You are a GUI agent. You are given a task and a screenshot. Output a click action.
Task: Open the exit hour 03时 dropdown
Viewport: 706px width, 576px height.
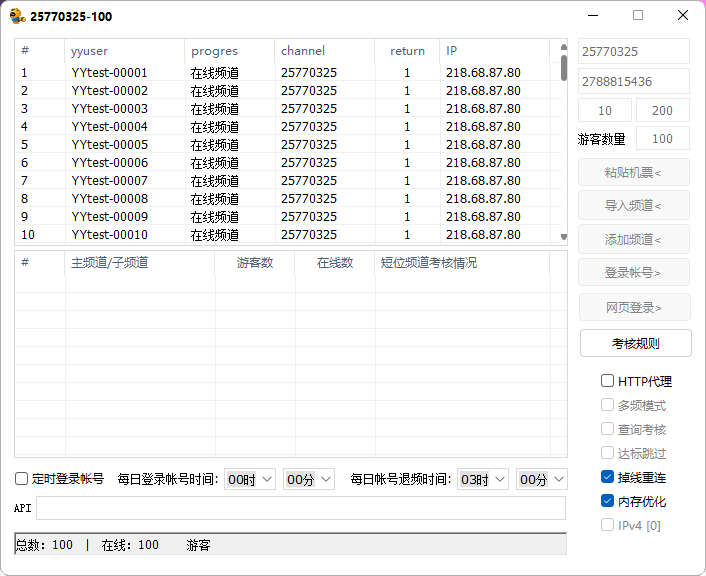[483, 480]
